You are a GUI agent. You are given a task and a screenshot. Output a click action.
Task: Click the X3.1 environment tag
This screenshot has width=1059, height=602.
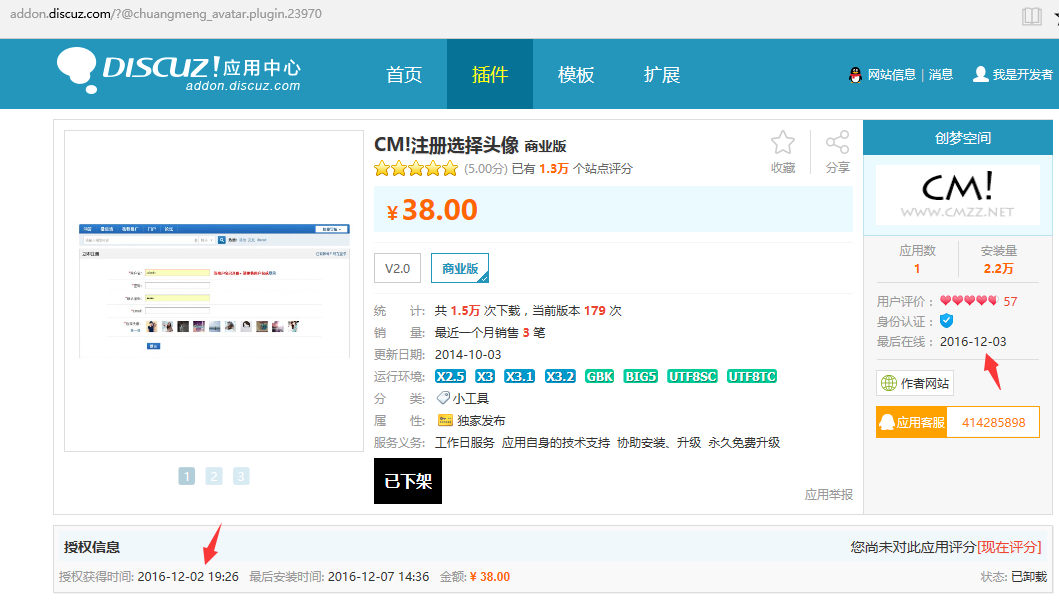[519, 376]
